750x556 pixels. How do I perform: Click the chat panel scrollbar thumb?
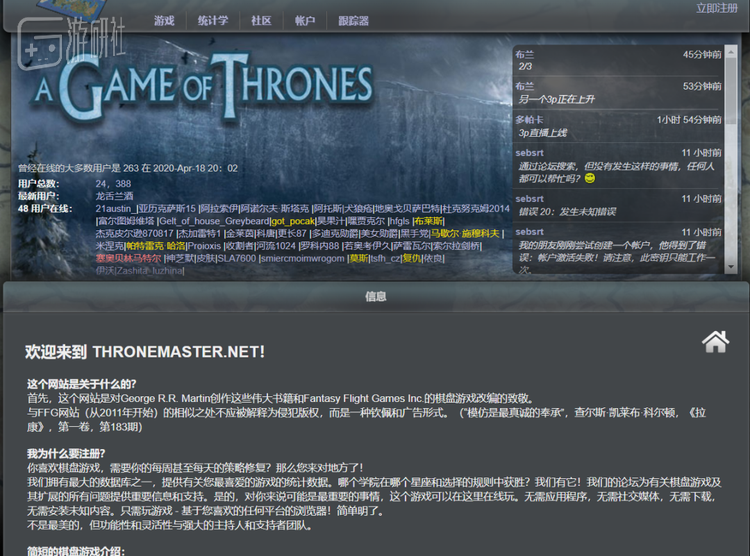point(731,91)
